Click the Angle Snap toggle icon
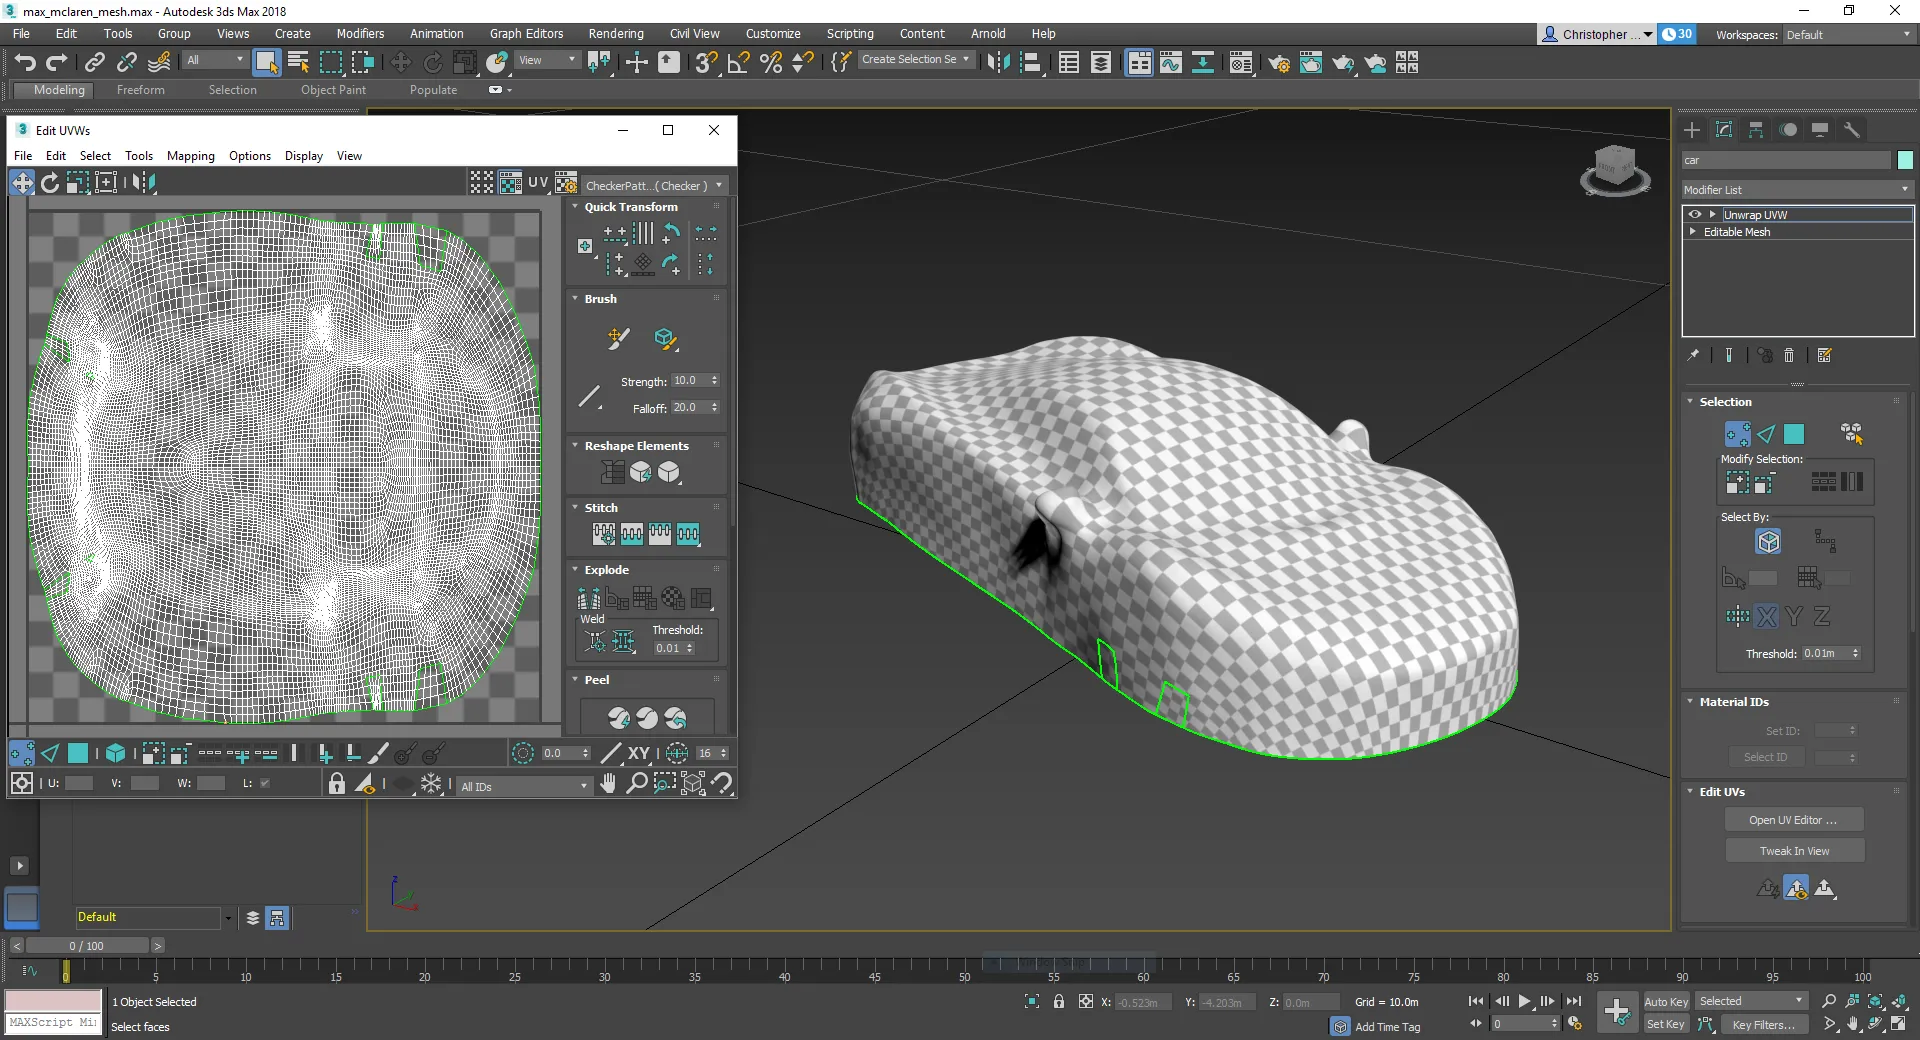 coord(738,63)
